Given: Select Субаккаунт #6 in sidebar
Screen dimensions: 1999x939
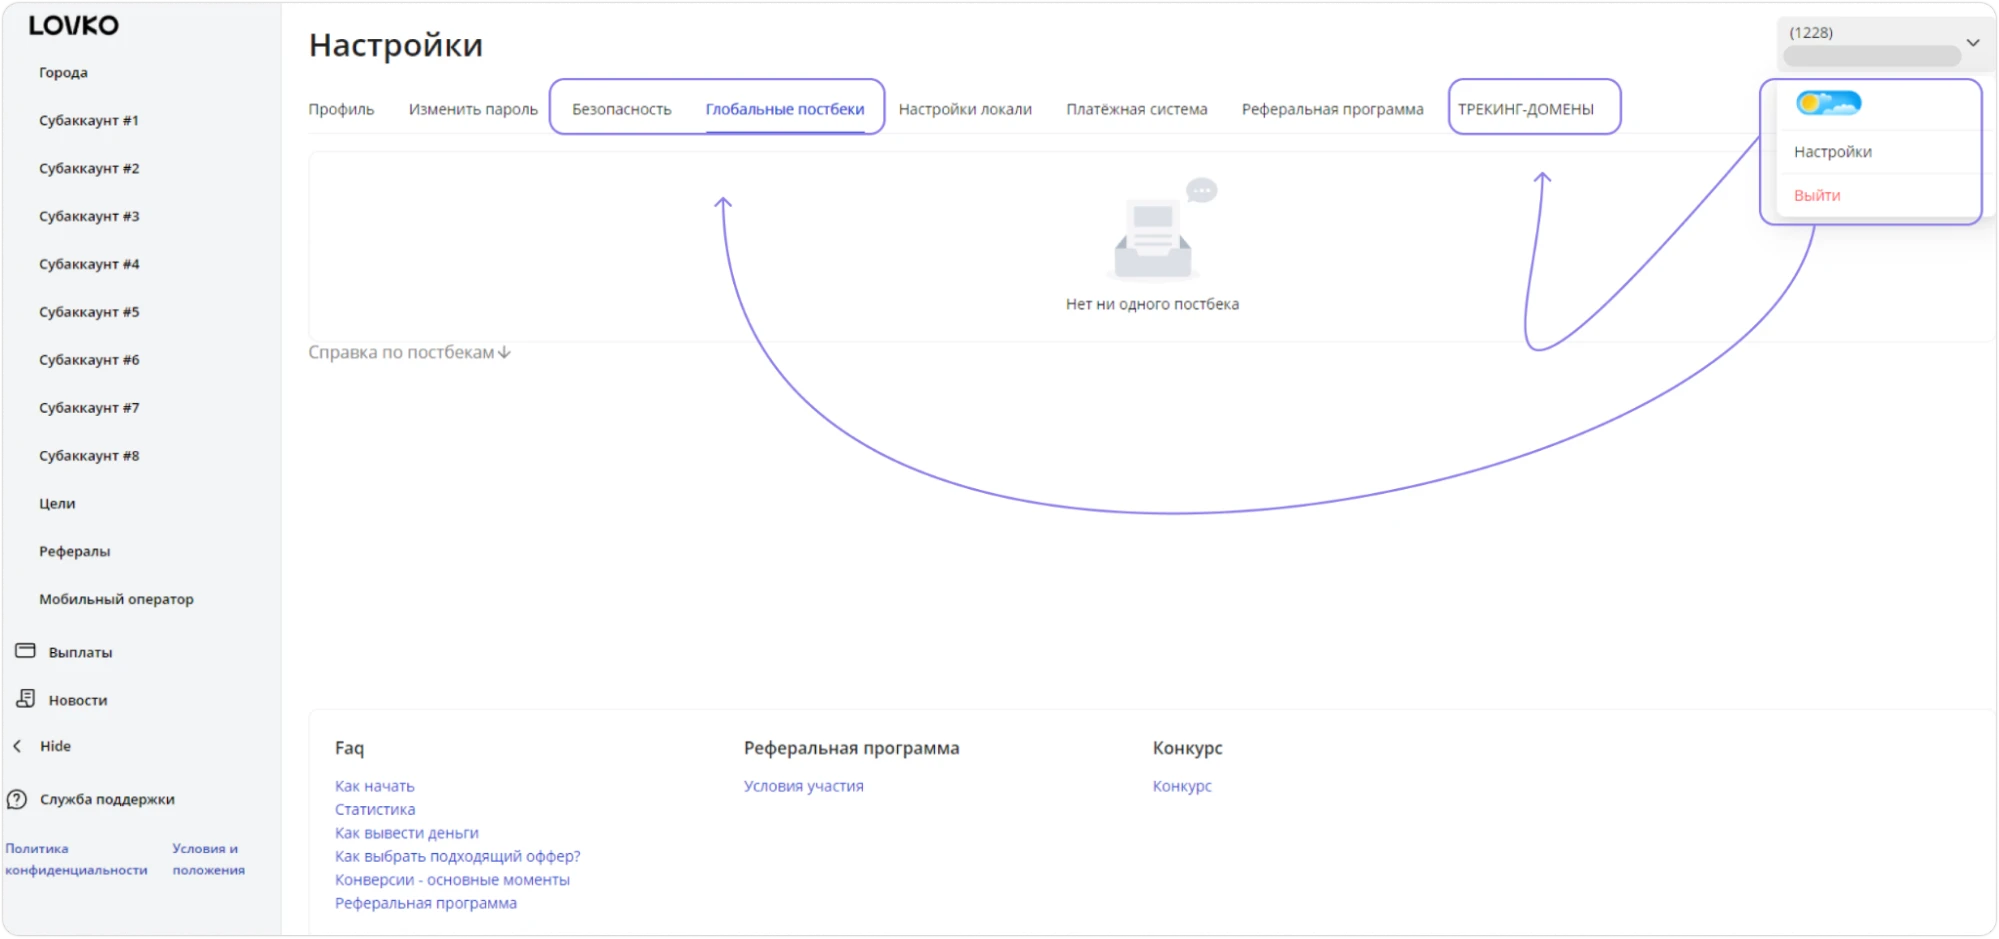Looking at the screenshot, I should (x=89, y=360).
